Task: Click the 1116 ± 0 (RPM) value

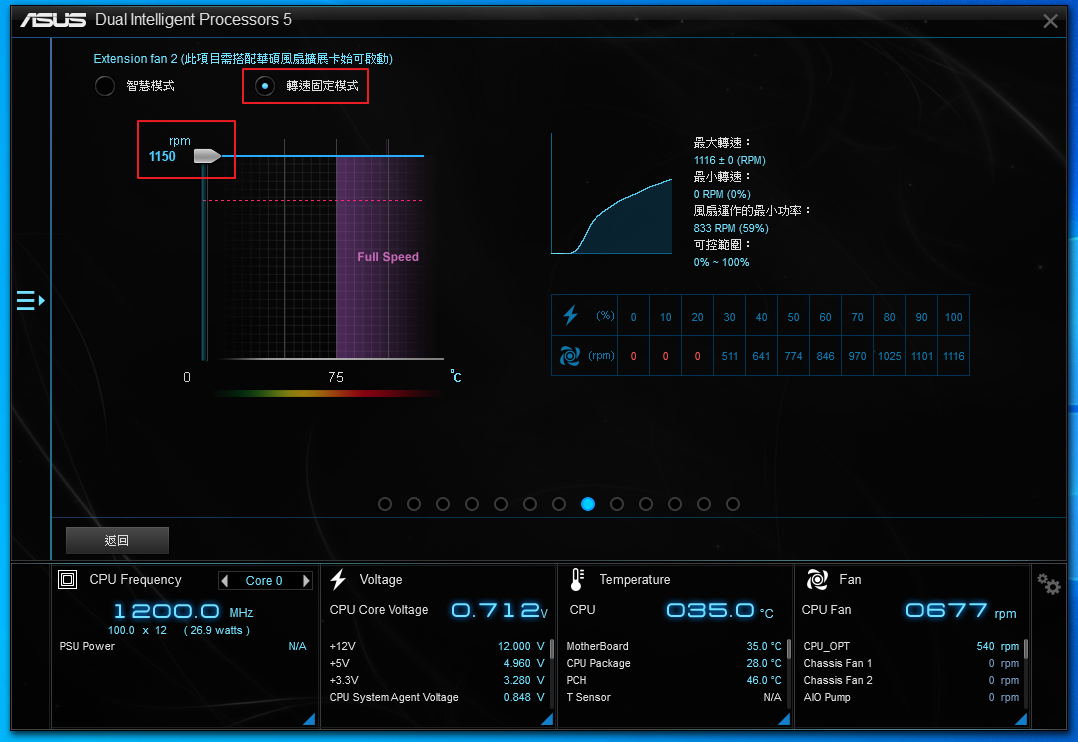Action: click(x=729, y=160)
